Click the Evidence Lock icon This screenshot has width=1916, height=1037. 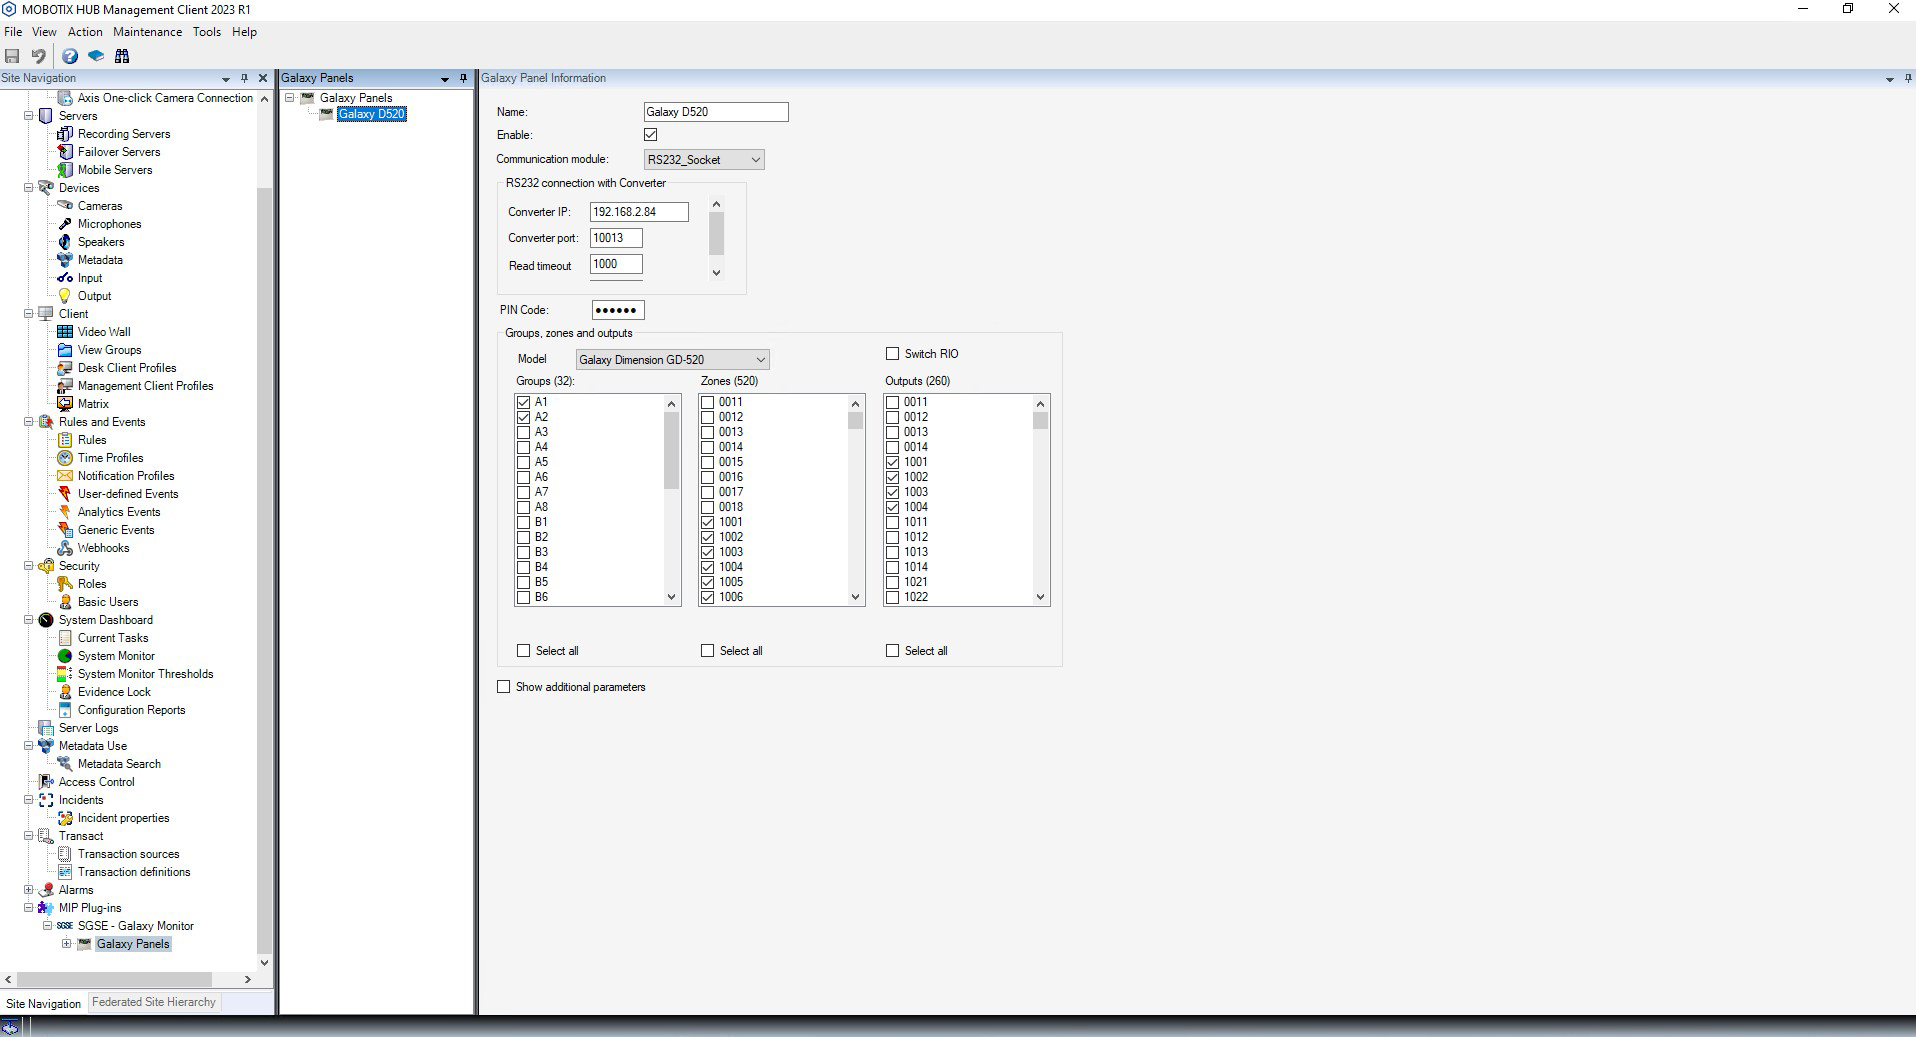(65, 692)
